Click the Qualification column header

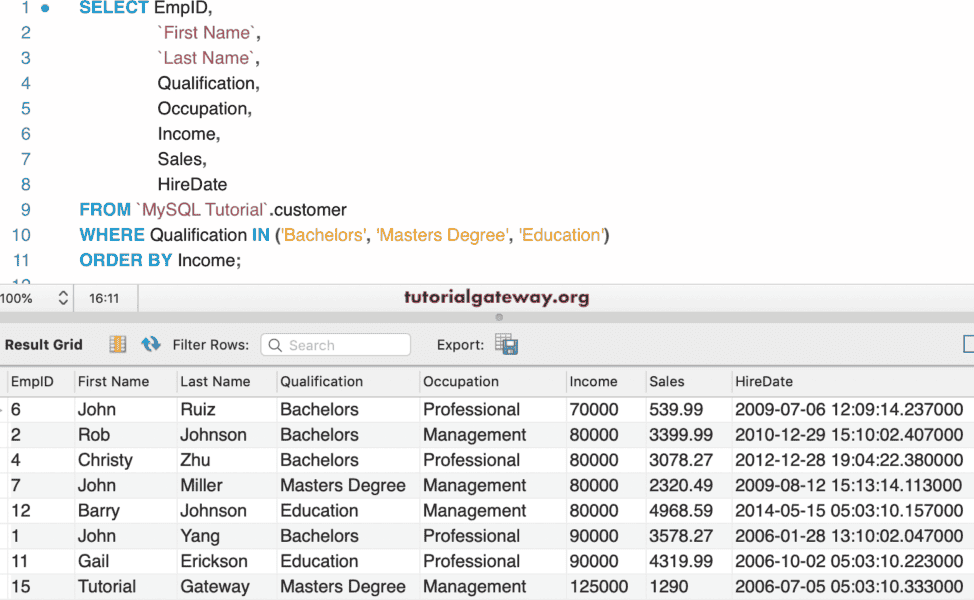click(321, 381)
